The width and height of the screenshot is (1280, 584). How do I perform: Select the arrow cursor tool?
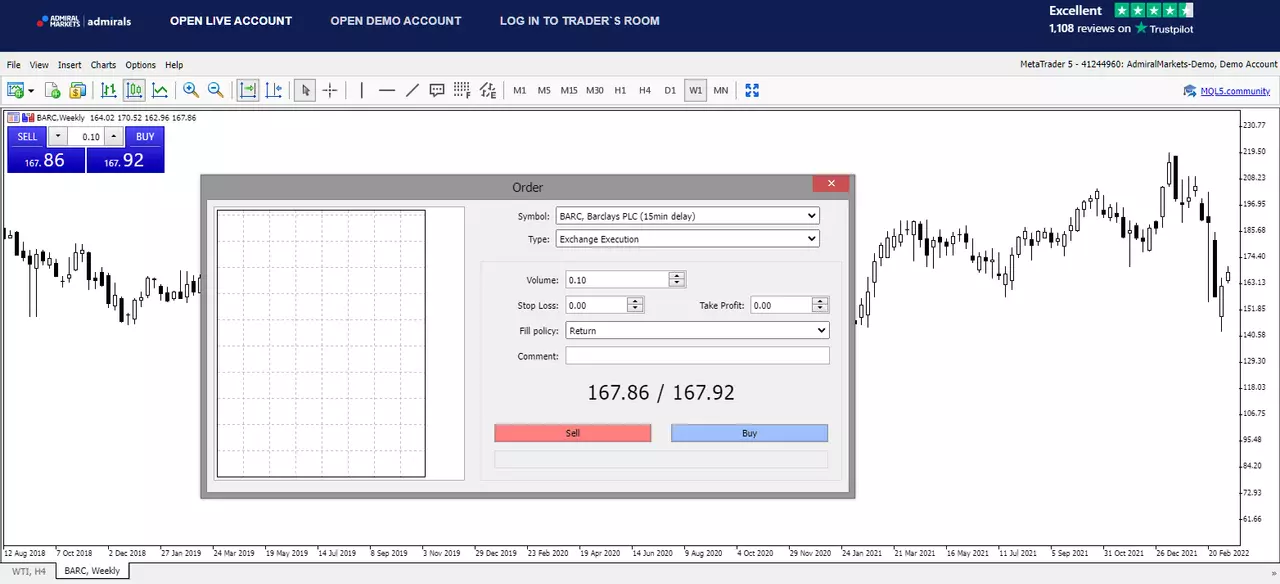point(305,90)
